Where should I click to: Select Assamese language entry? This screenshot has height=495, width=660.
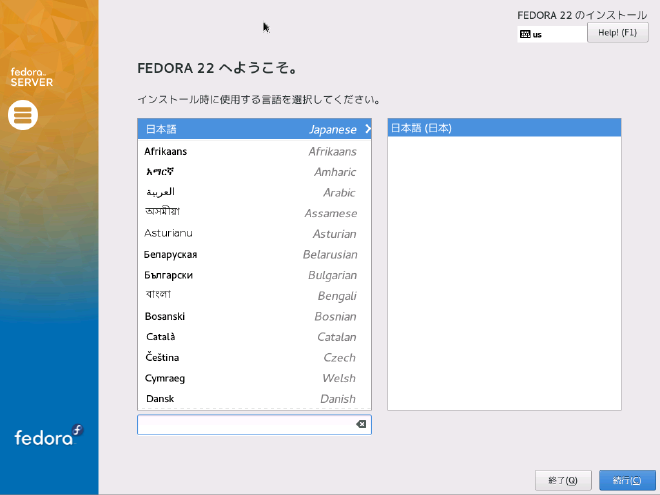coord(254,213)
